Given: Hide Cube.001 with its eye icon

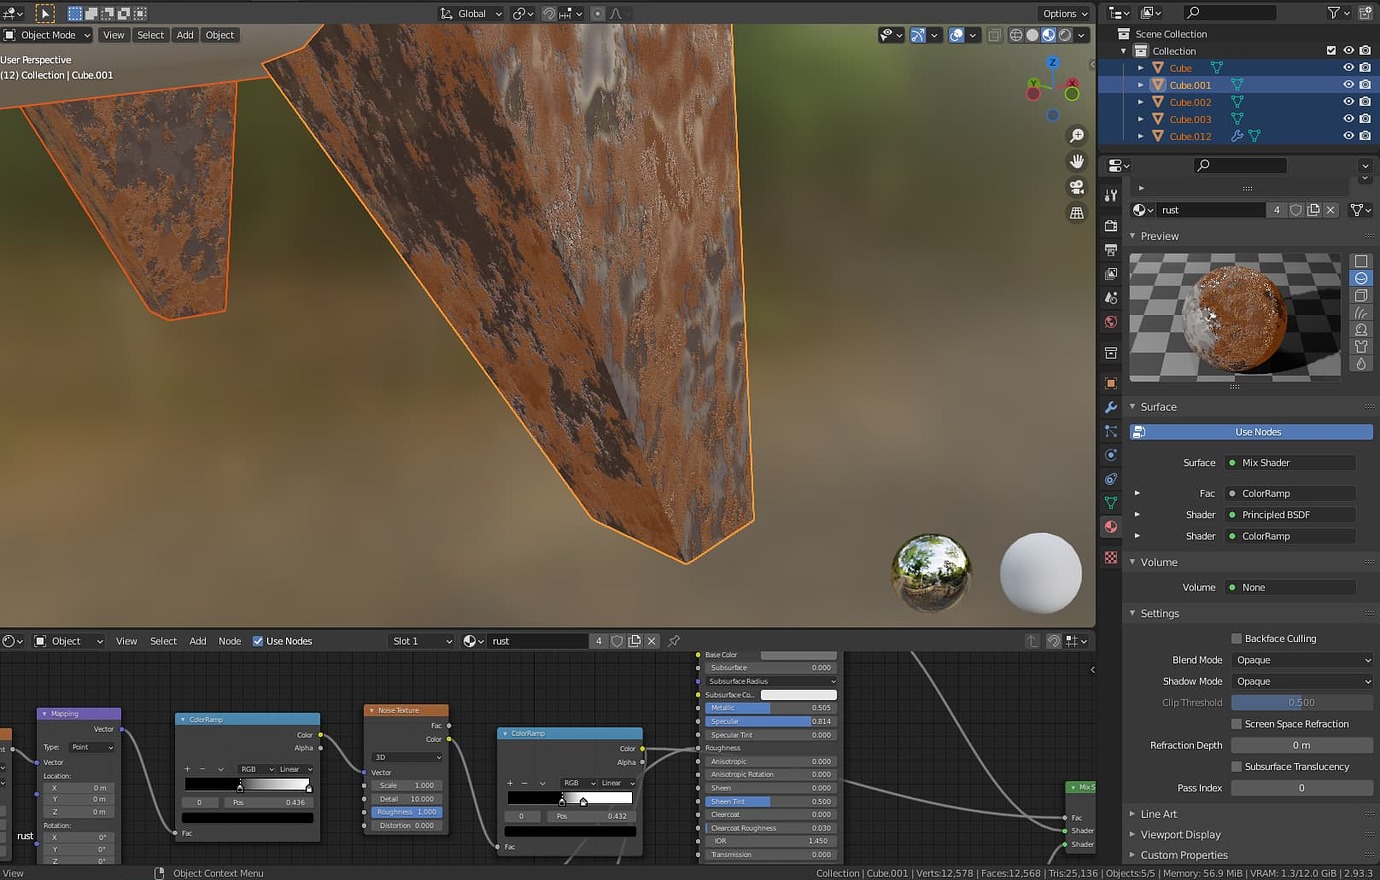Looking at the screenshot, I should pos(1348,85).
